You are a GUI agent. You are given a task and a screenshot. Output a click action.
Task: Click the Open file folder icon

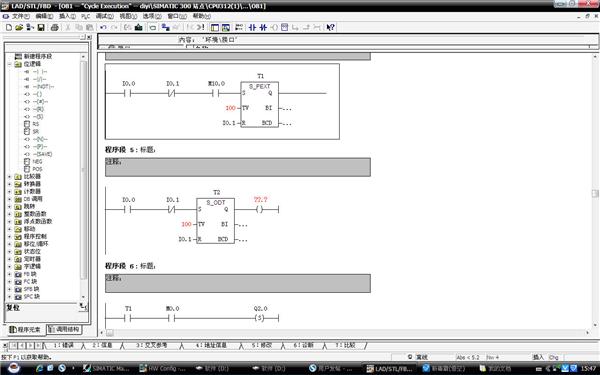(19, 27)
